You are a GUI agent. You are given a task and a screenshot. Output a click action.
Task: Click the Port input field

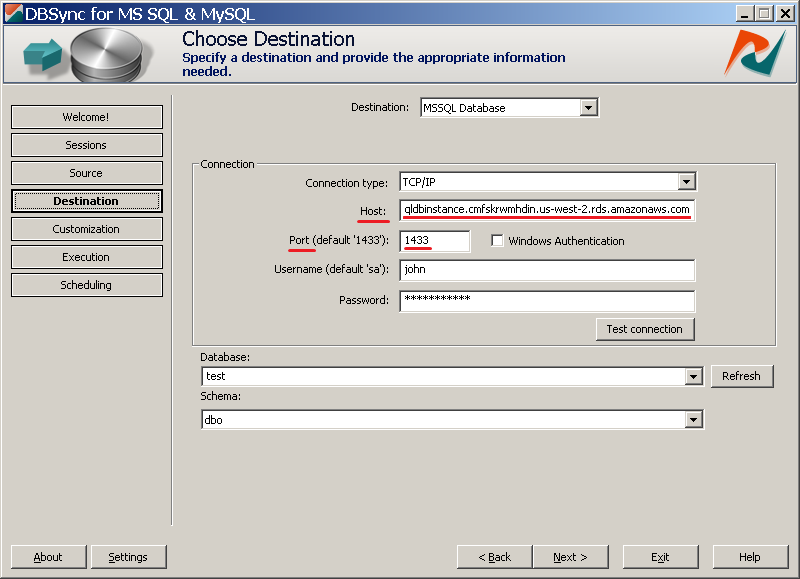tap(435, 241)
